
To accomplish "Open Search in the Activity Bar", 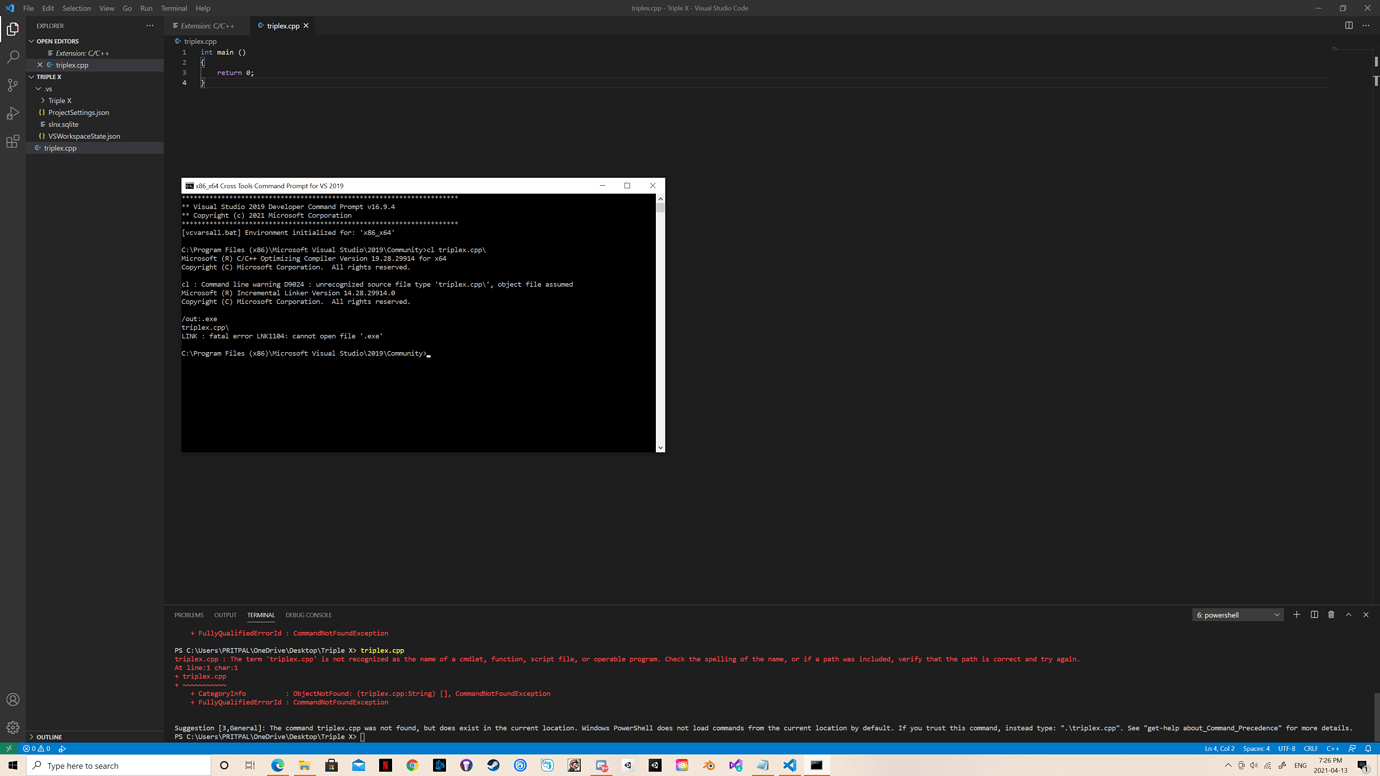I will click(x=13, y=57).
